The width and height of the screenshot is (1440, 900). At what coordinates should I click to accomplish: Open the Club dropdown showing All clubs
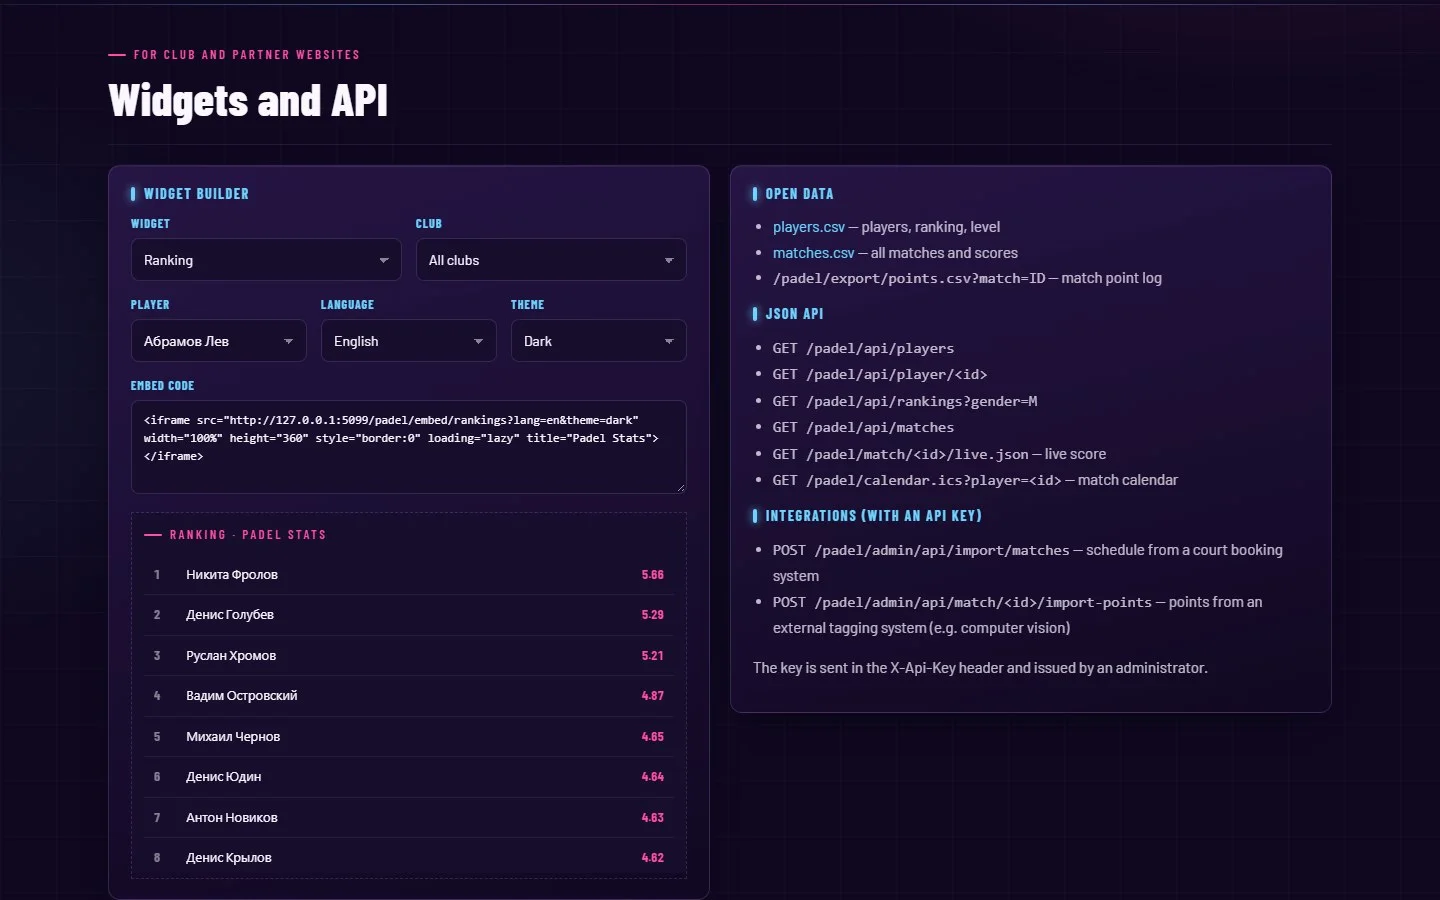551,260
